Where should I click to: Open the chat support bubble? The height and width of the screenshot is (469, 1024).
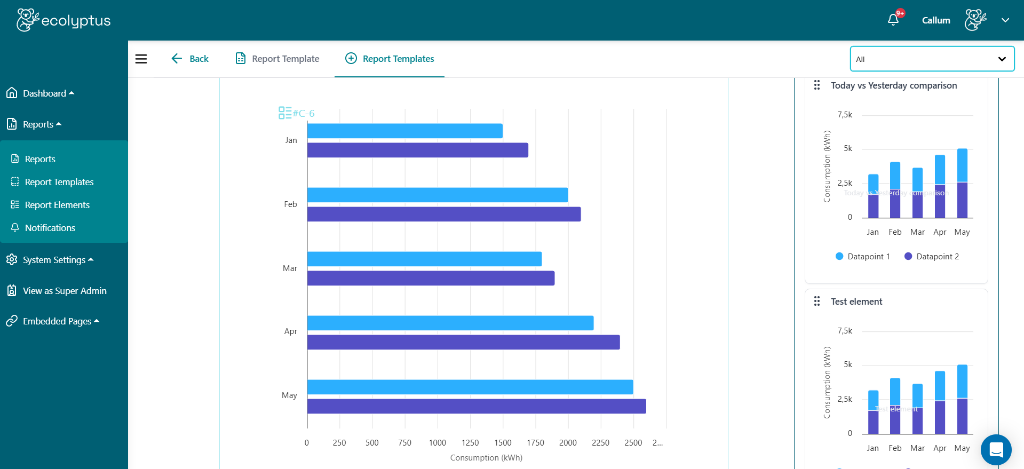(996, 450)
